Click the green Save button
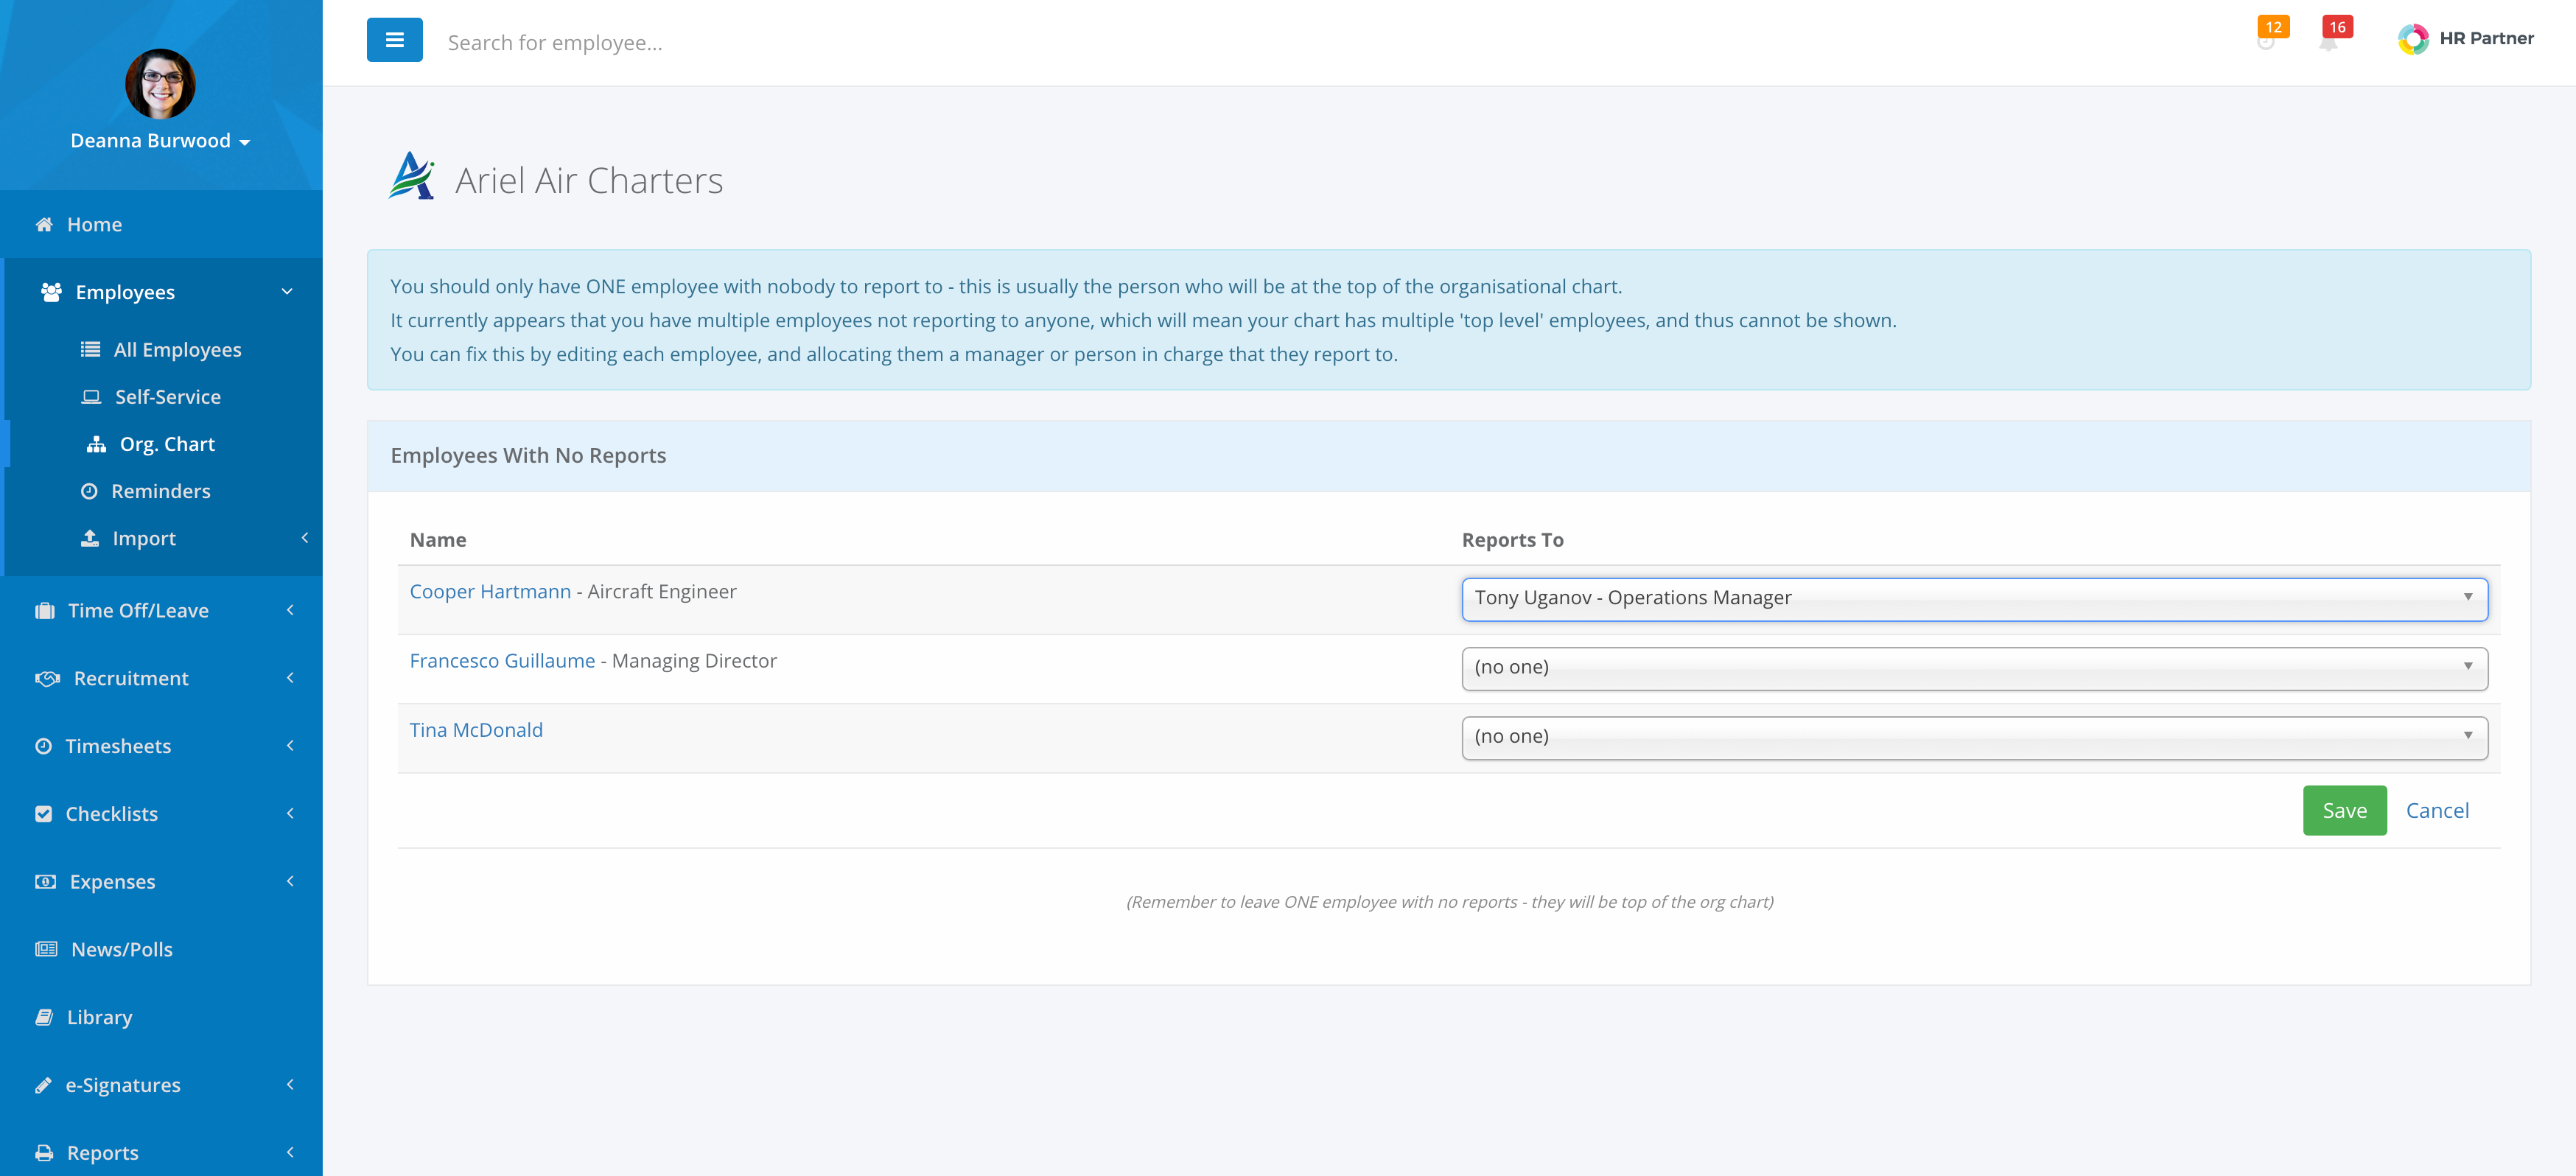 pyautogui.click(x=2344, y=810)
